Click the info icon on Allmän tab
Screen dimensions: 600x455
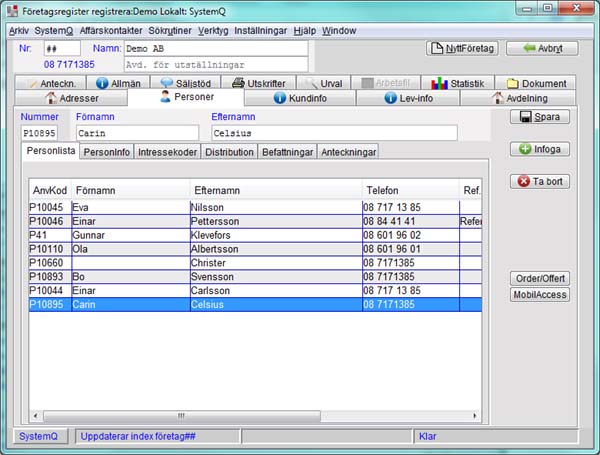pyautogui.click(x=102, y=84)
